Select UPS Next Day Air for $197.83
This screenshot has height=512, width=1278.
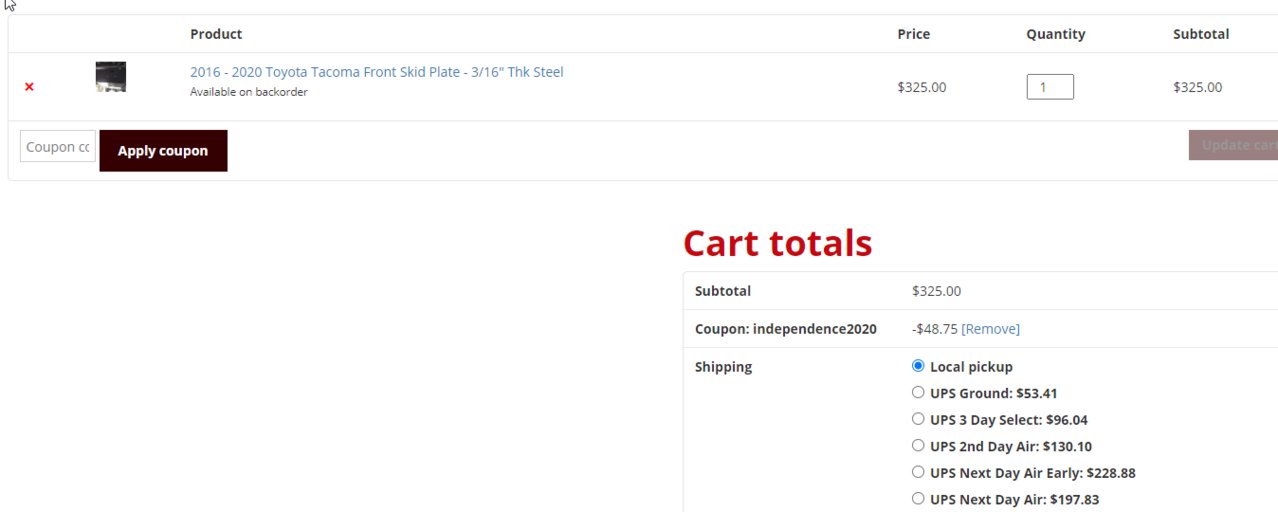(x=918, y=499)
